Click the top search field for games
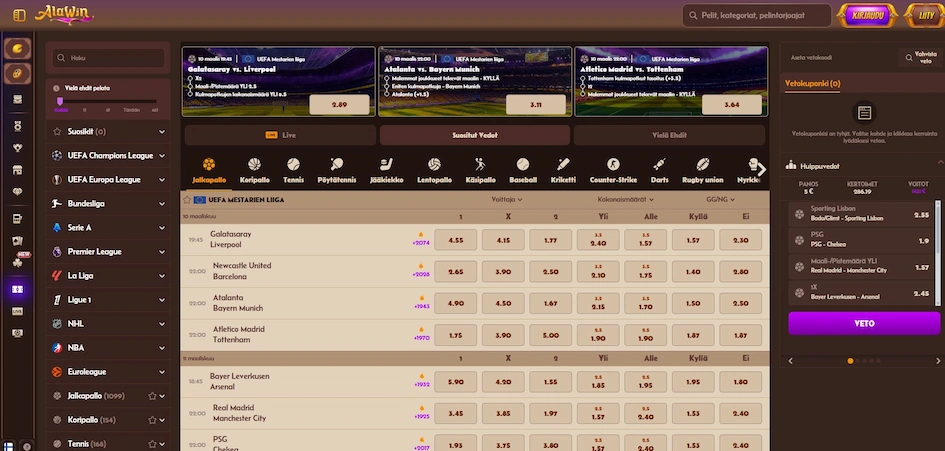The image size is (945, 451). (756, 16)
